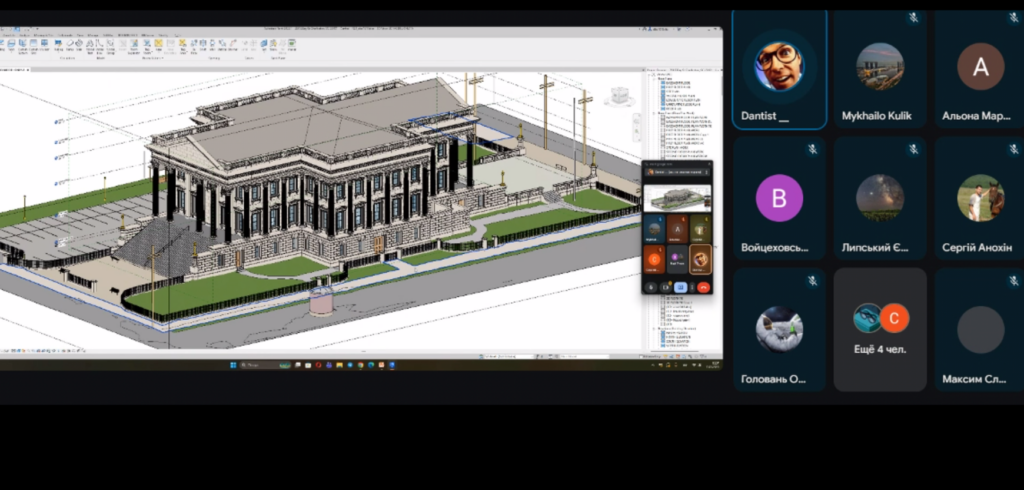Toggle first checked view checkbox in project browser
The height and width of the screenshot is (490, 1024).
pyautogui.click(x=663, y=82)
